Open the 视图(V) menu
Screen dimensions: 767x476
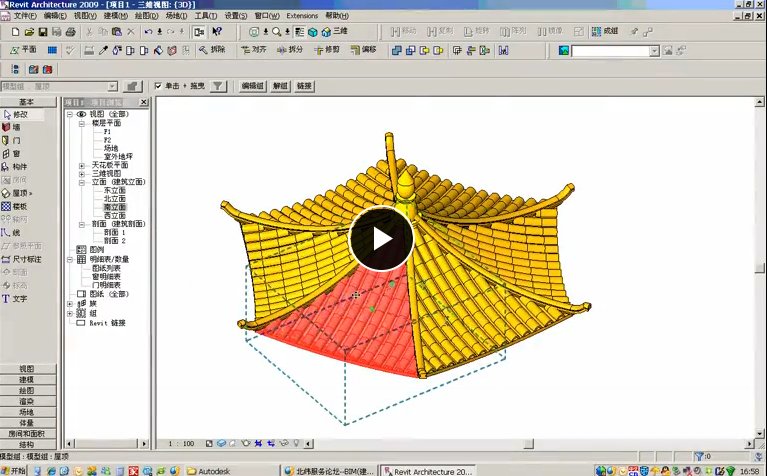85,16
